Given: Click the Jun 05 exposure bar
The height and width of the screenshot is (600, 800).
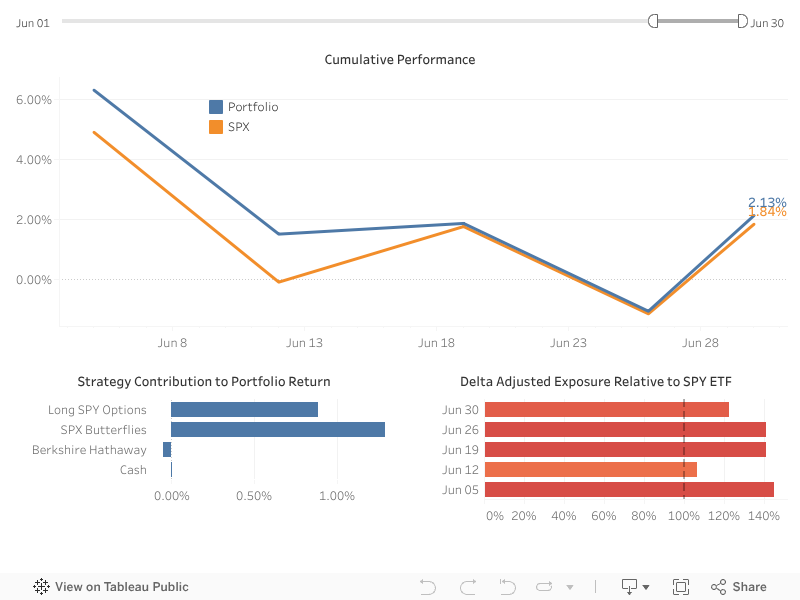Looking at the screenshot, I should [628, 490].
